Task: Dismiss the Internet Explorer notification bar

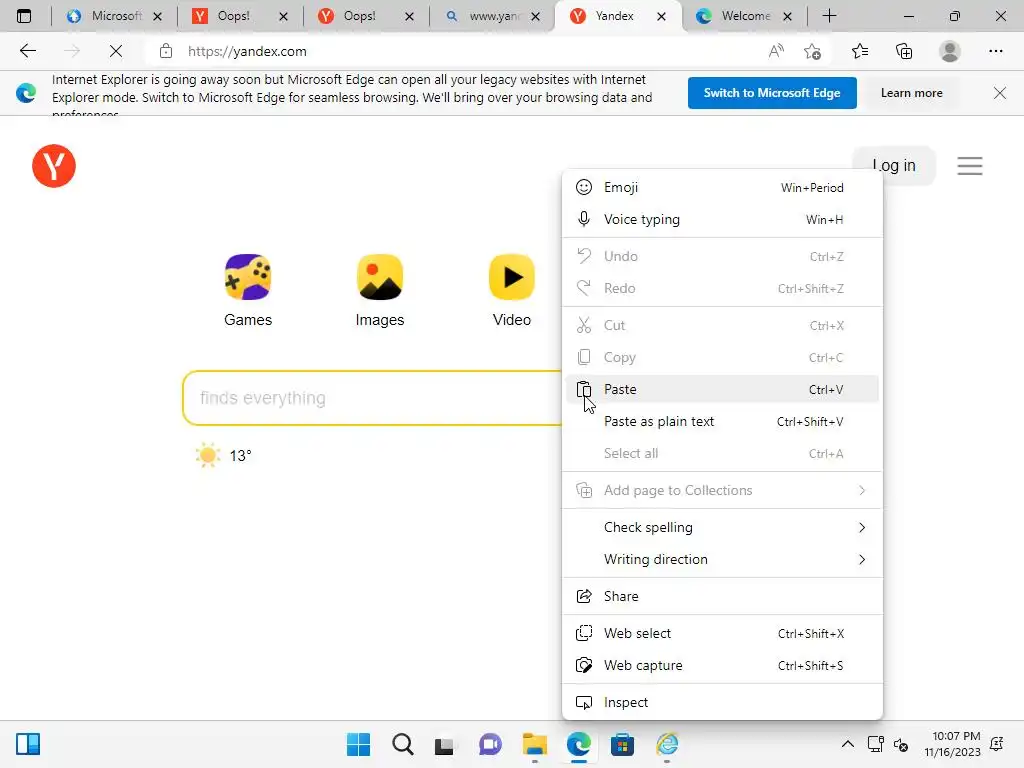Action: click(x=999, y=93)
